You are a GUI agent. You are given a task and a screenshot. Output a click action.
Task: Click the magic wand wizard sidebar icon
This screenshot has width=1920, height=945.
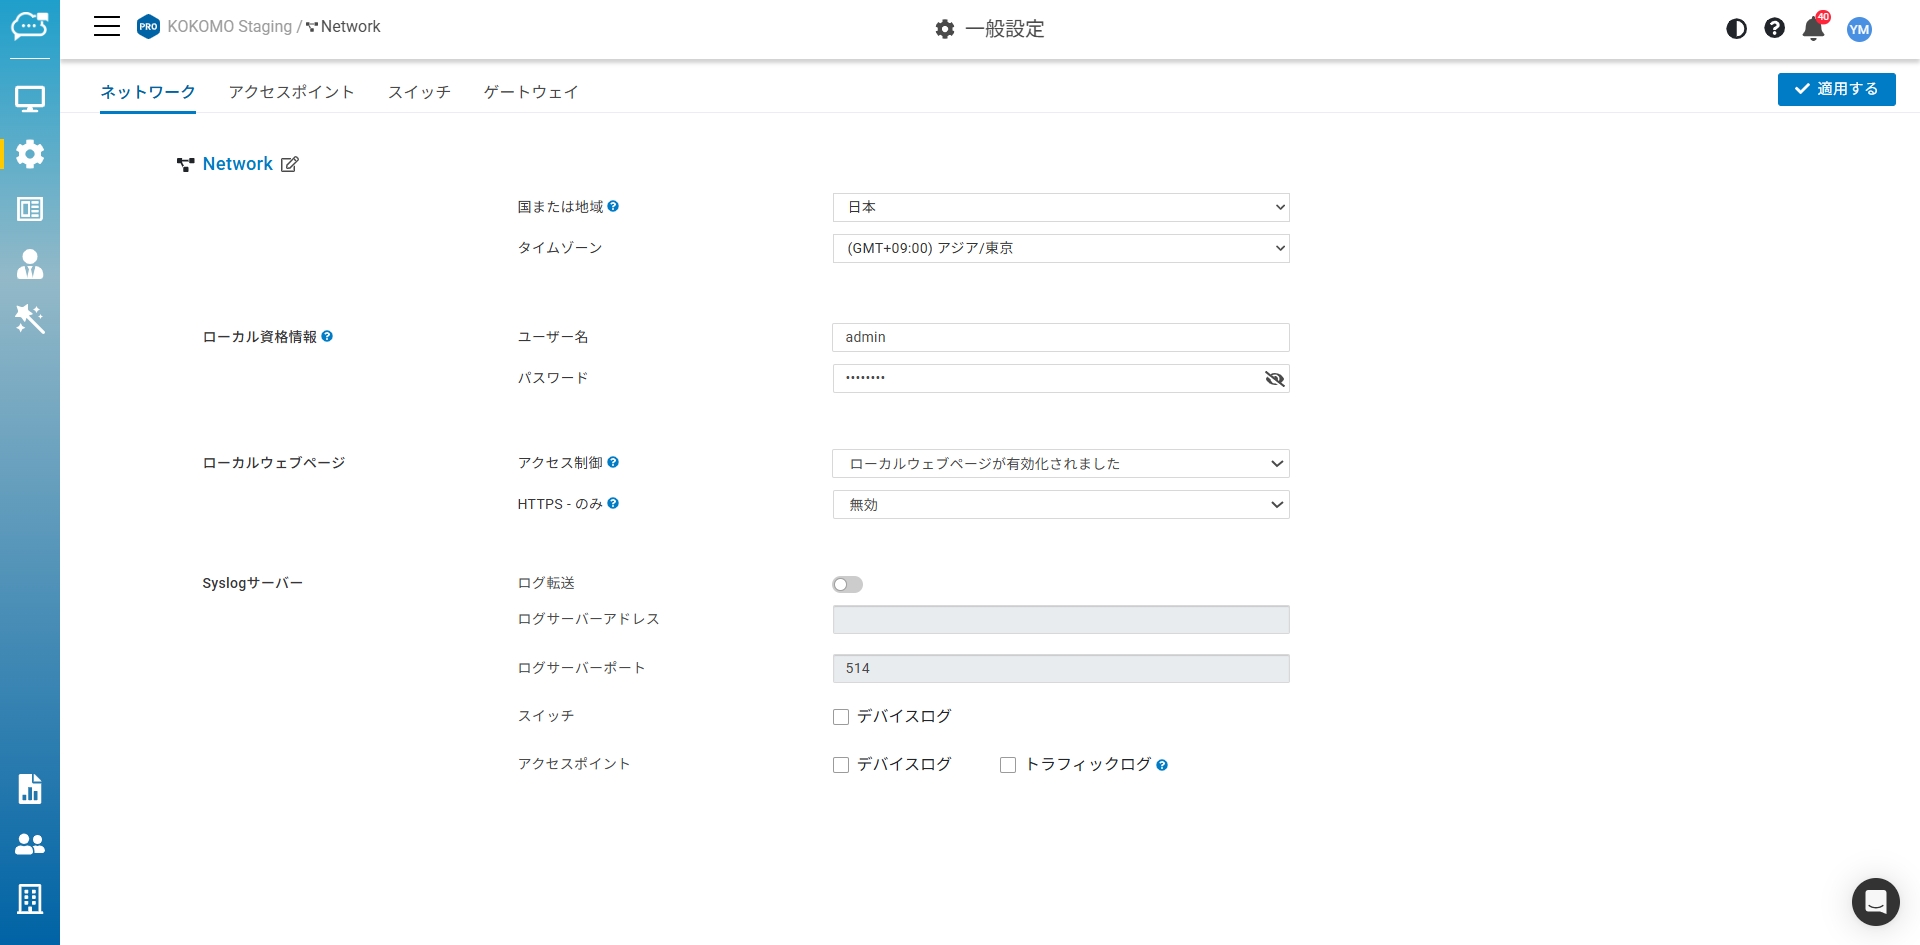tap(30, 319)
